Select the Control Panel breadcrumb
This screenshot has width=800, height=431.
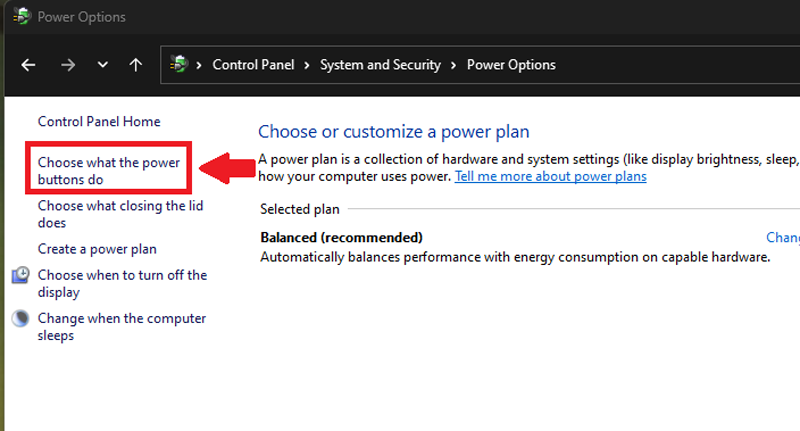pyautogui.click(x=254, y=65)
